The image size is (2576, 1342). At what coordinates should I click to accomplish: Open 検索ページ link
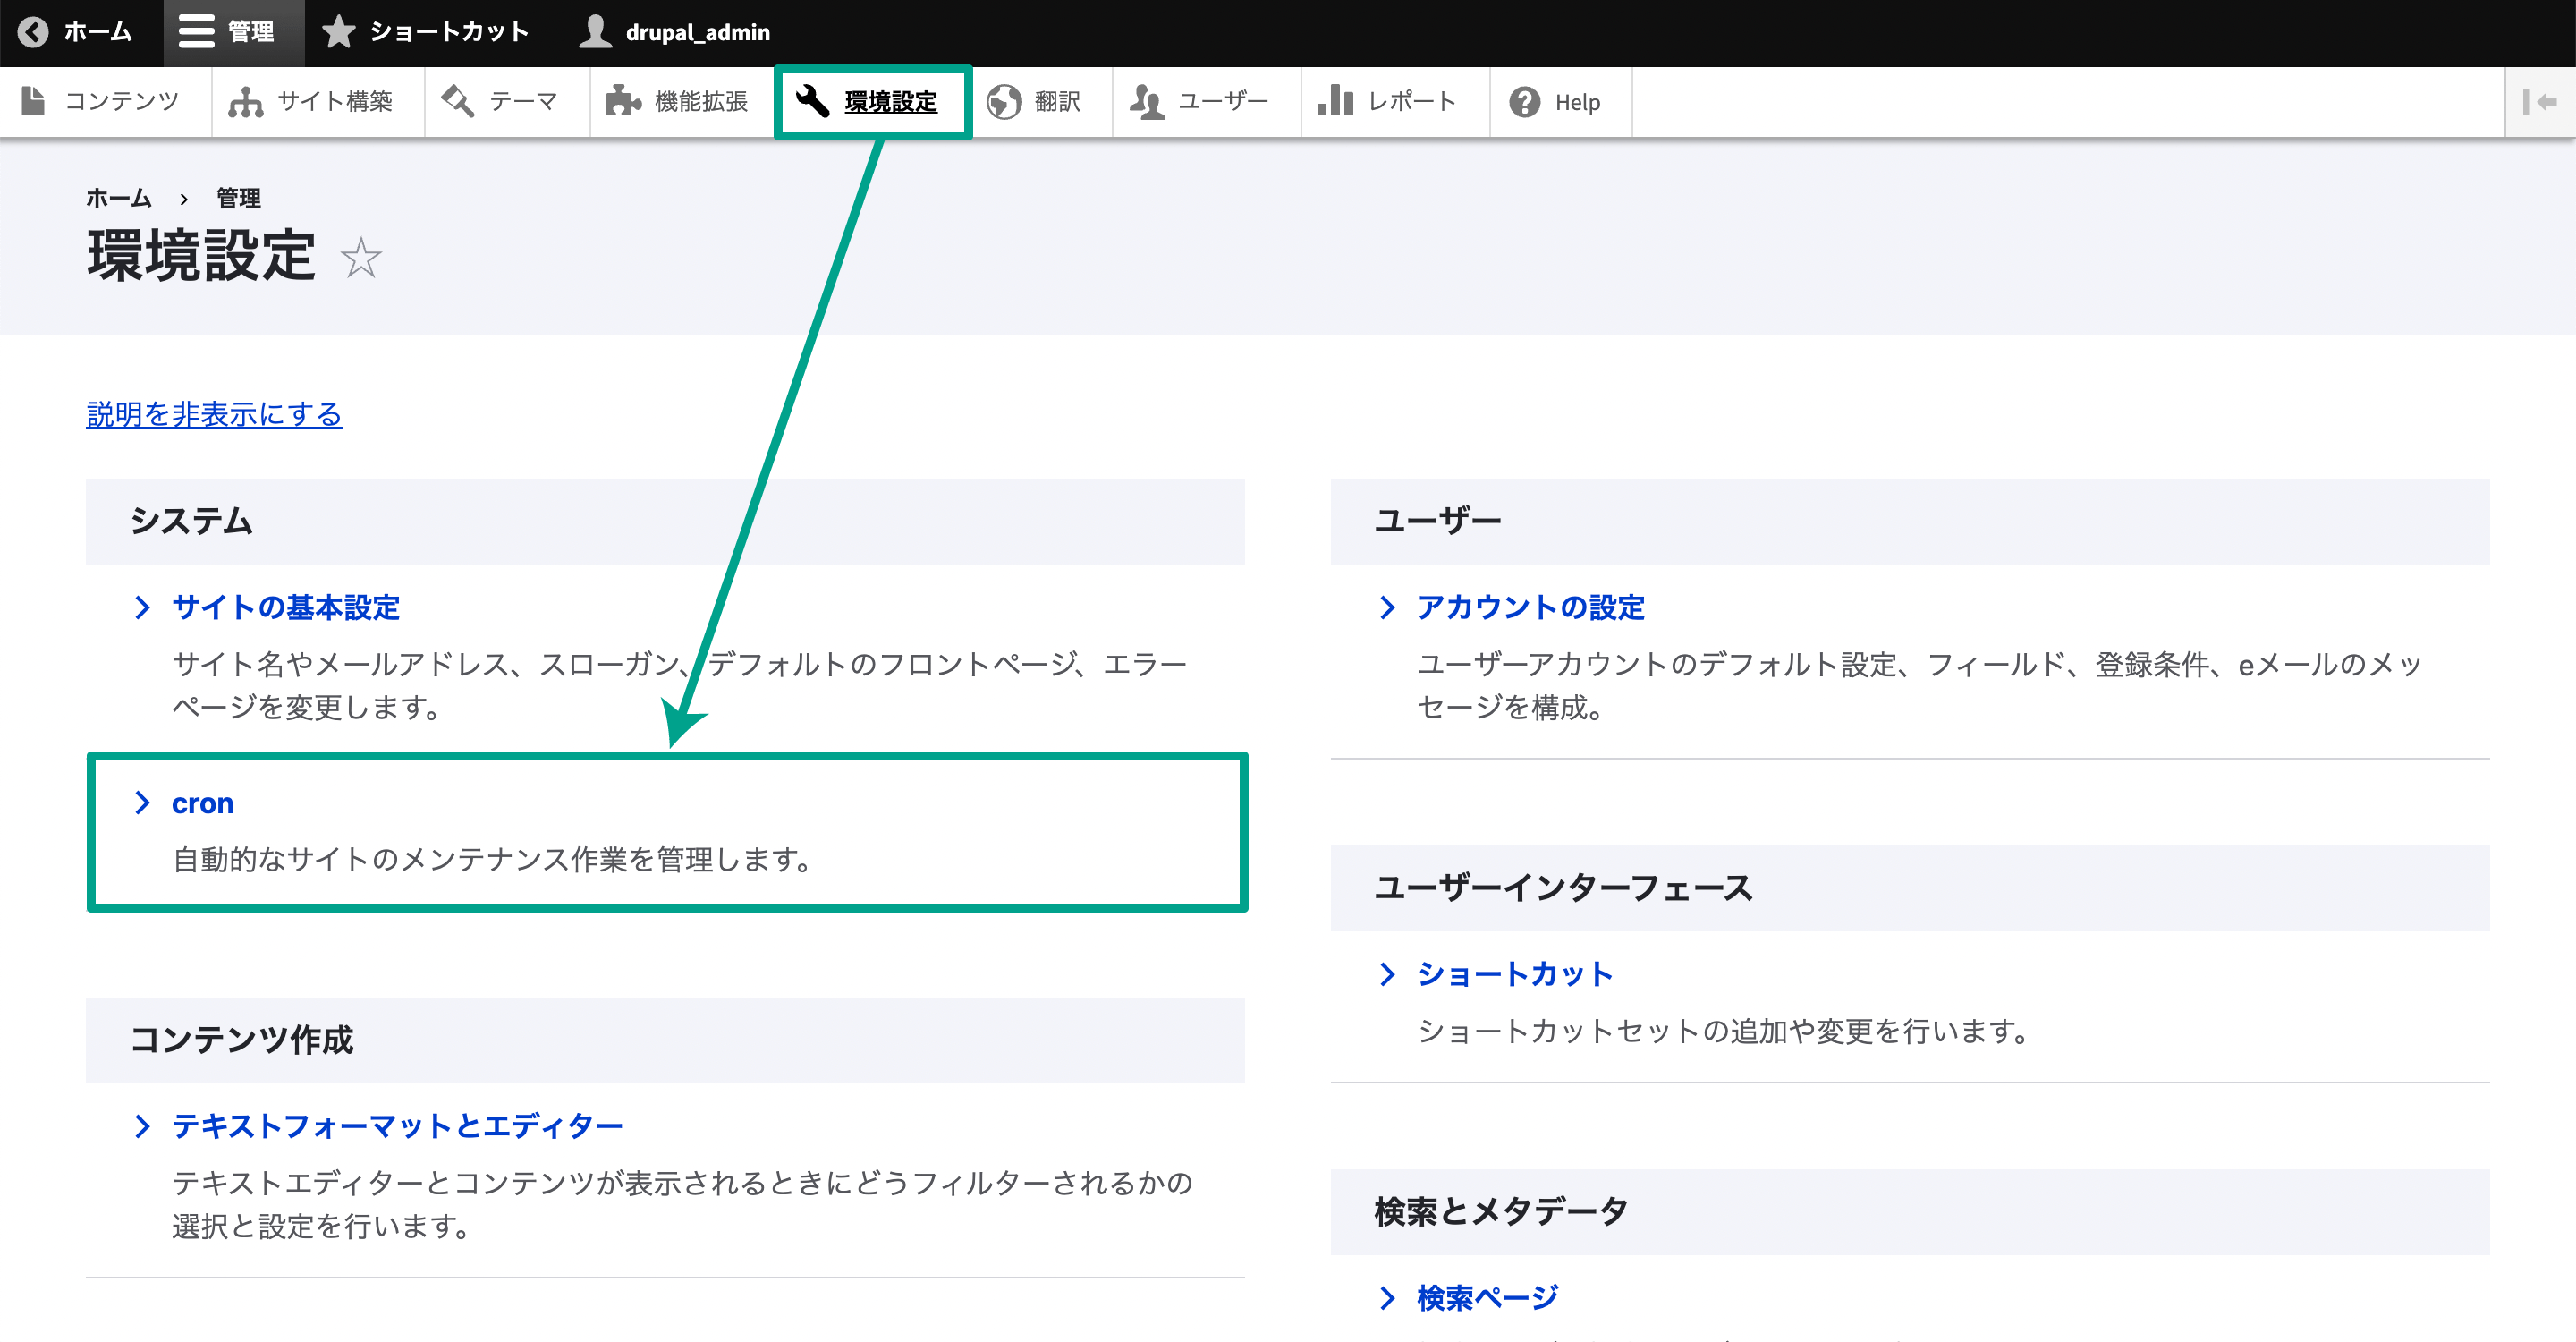click(x=1488, y=1298)
